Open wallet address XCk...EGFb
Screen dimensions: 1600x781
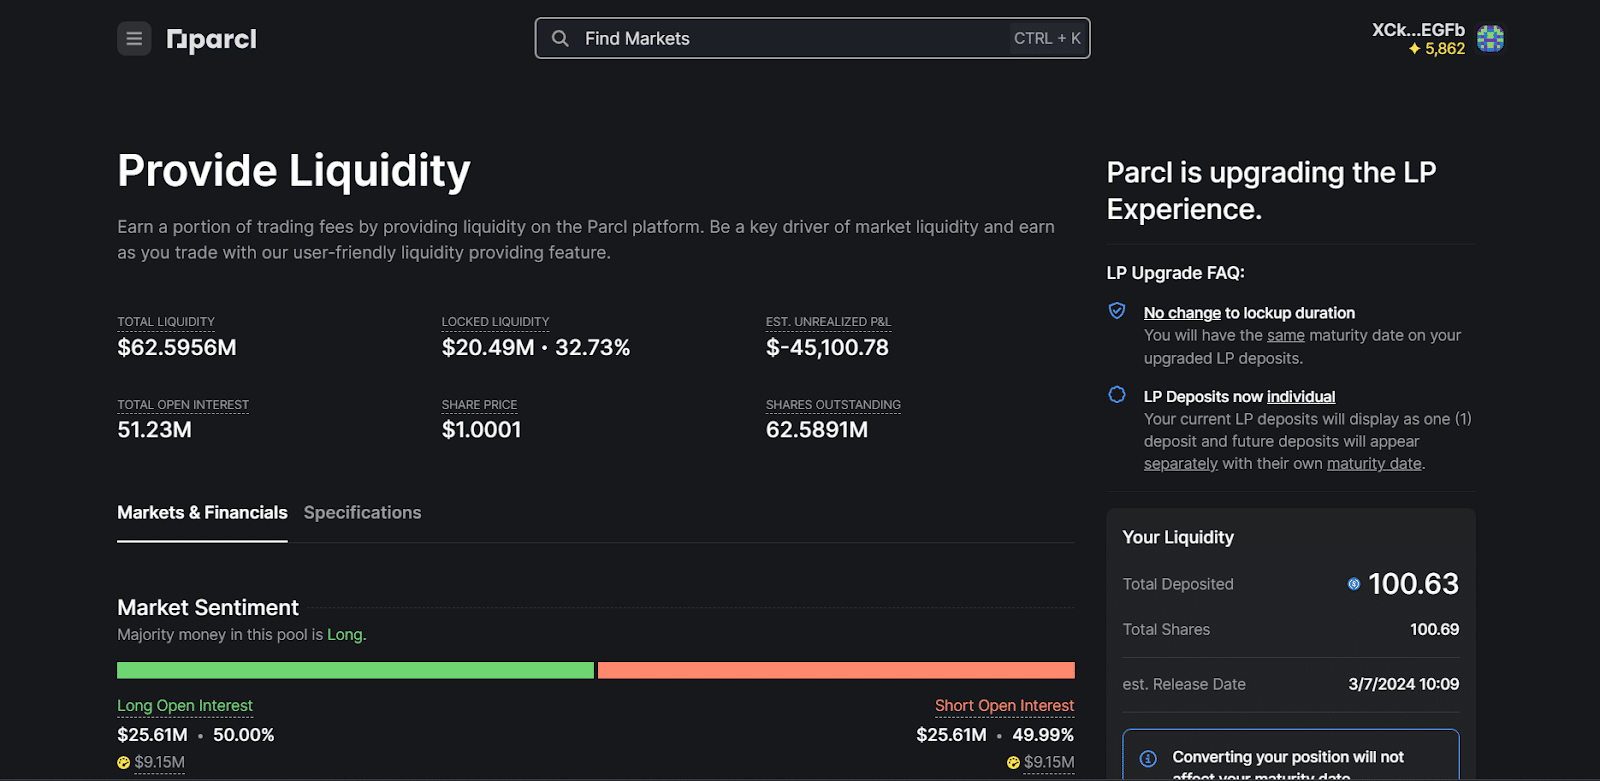(1418, 30)
